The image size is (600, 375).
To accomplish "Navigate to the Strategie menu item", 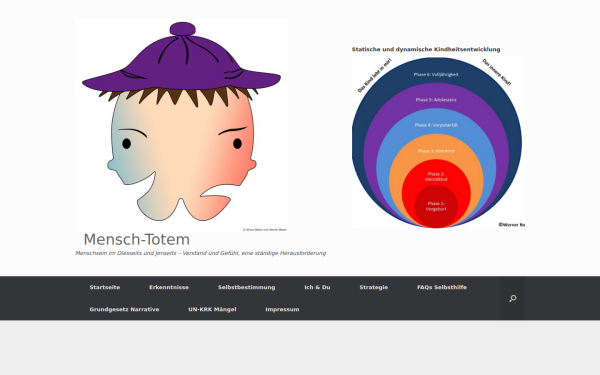I will (x=373, y=287).
